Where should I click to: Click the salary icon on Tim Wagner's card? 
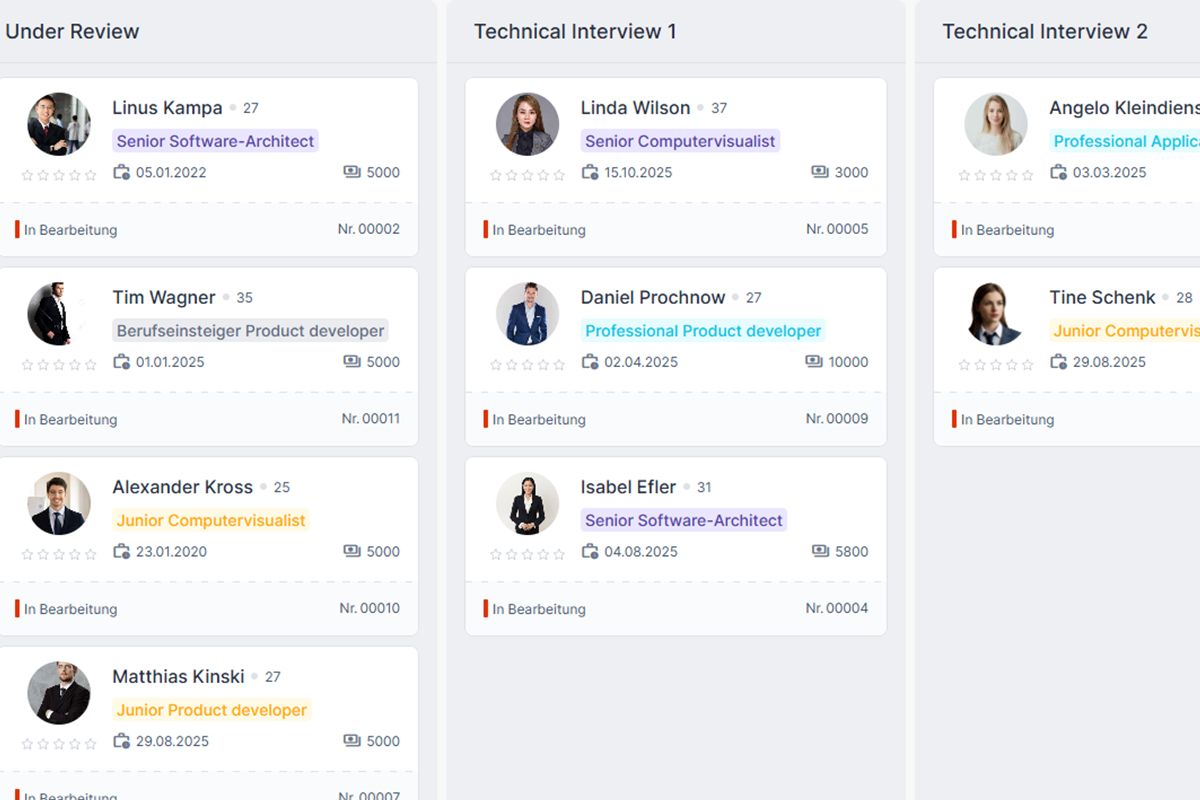352,362
